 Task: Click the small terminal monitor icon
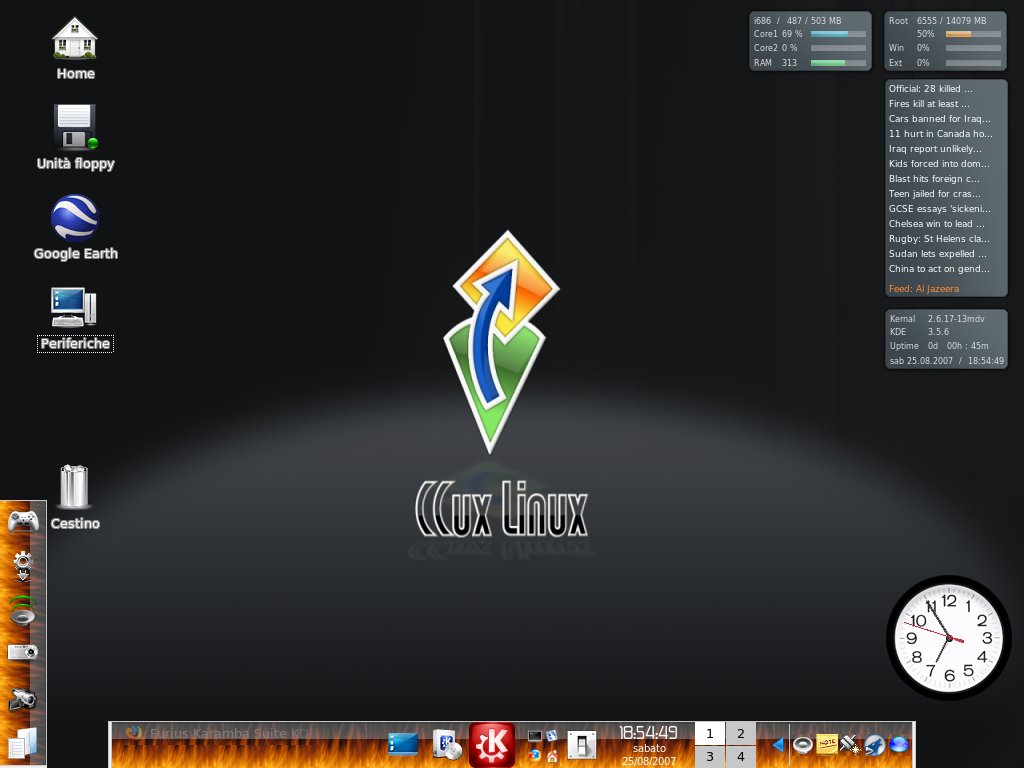[x=535, y=736]
